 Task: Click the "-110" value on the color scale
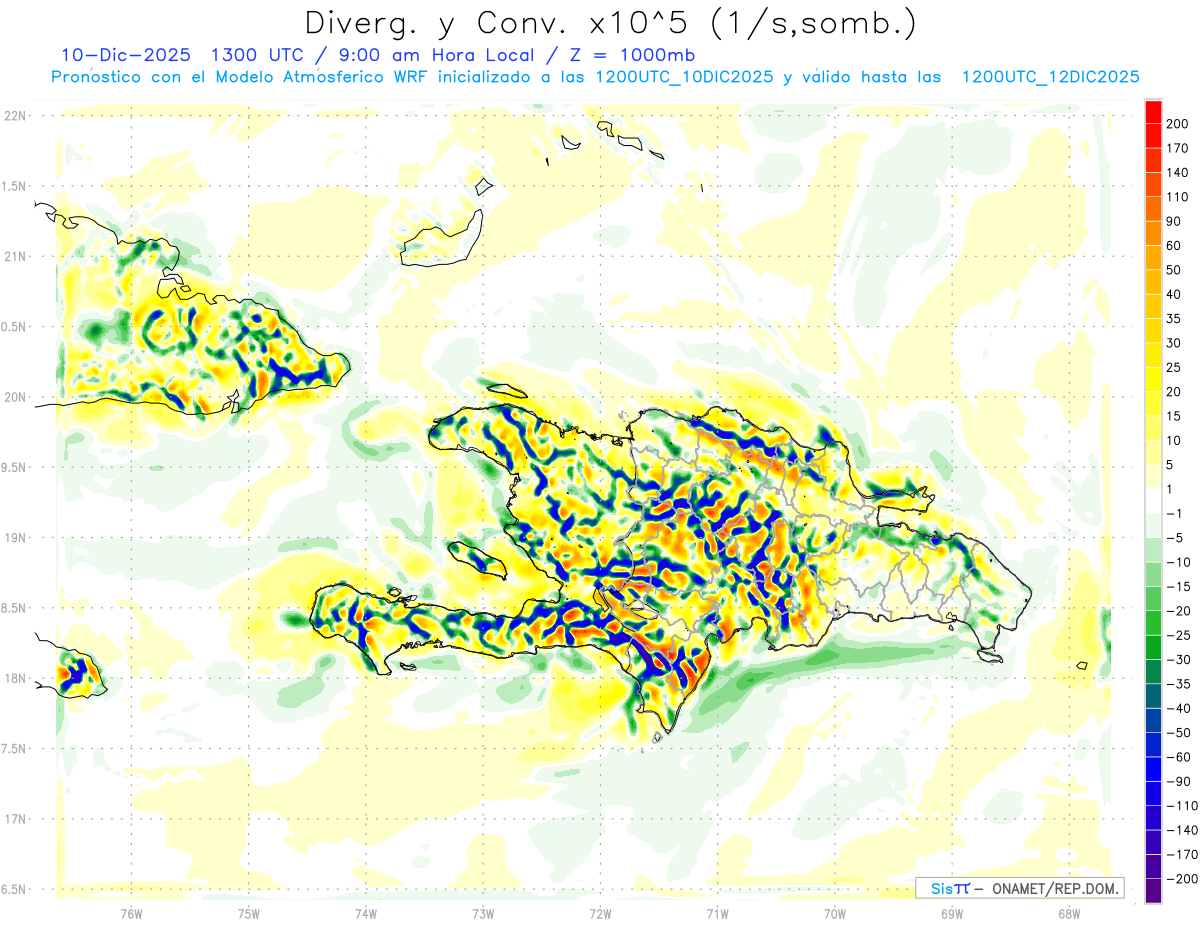(x=1181, y=806)
